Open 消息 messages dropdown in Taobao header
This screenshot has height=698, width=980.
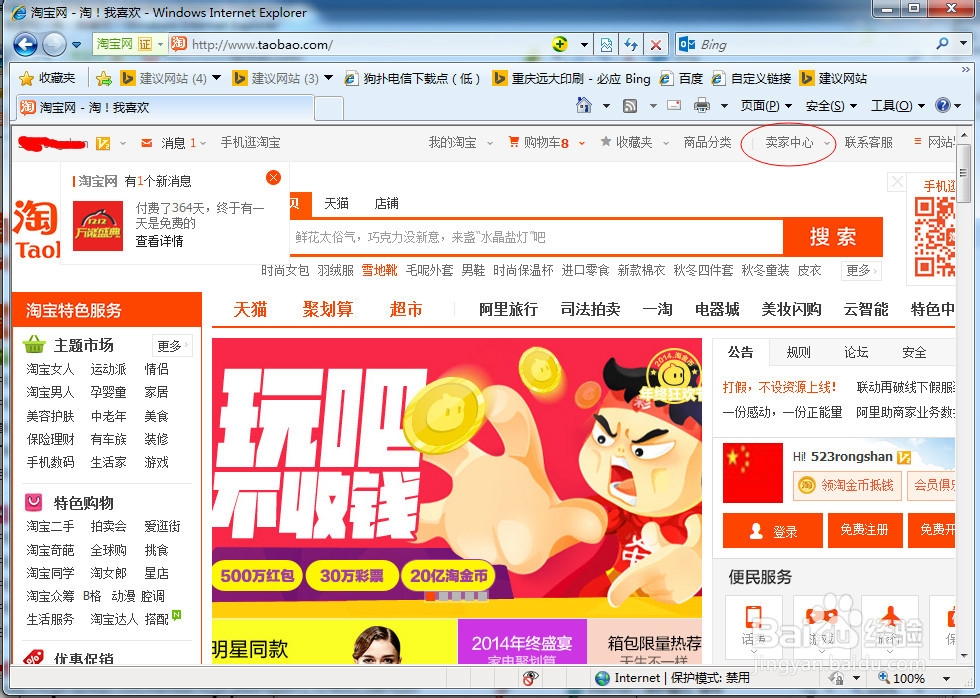click(x=173, y=143)
